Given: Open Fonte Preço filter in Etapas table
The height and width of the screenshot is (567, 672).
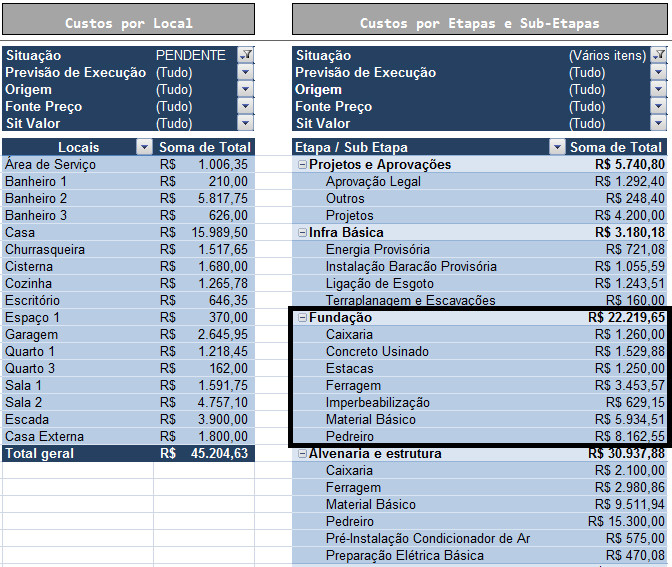Looking at the screenshot, I should (x=659, y=106).
